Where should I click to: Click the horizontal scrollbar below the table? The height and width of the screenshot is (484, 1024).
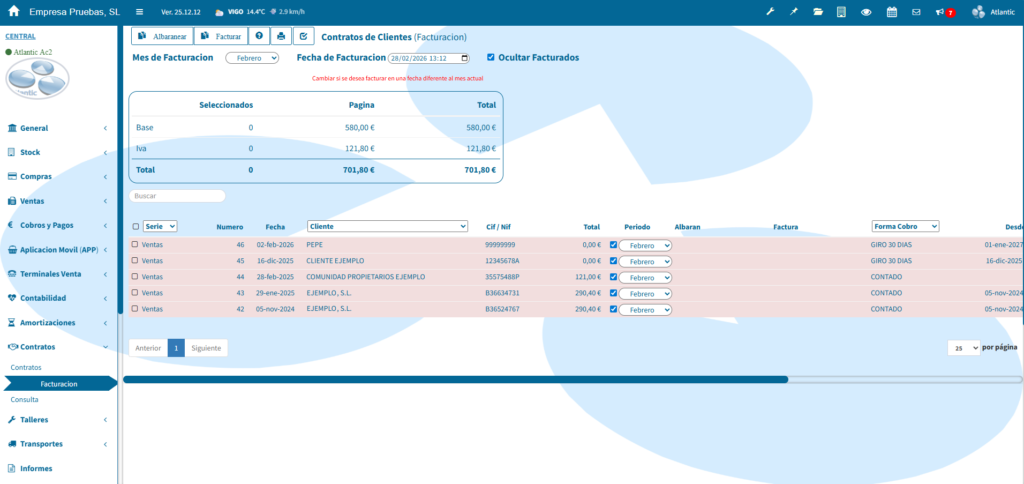(455, 379)
